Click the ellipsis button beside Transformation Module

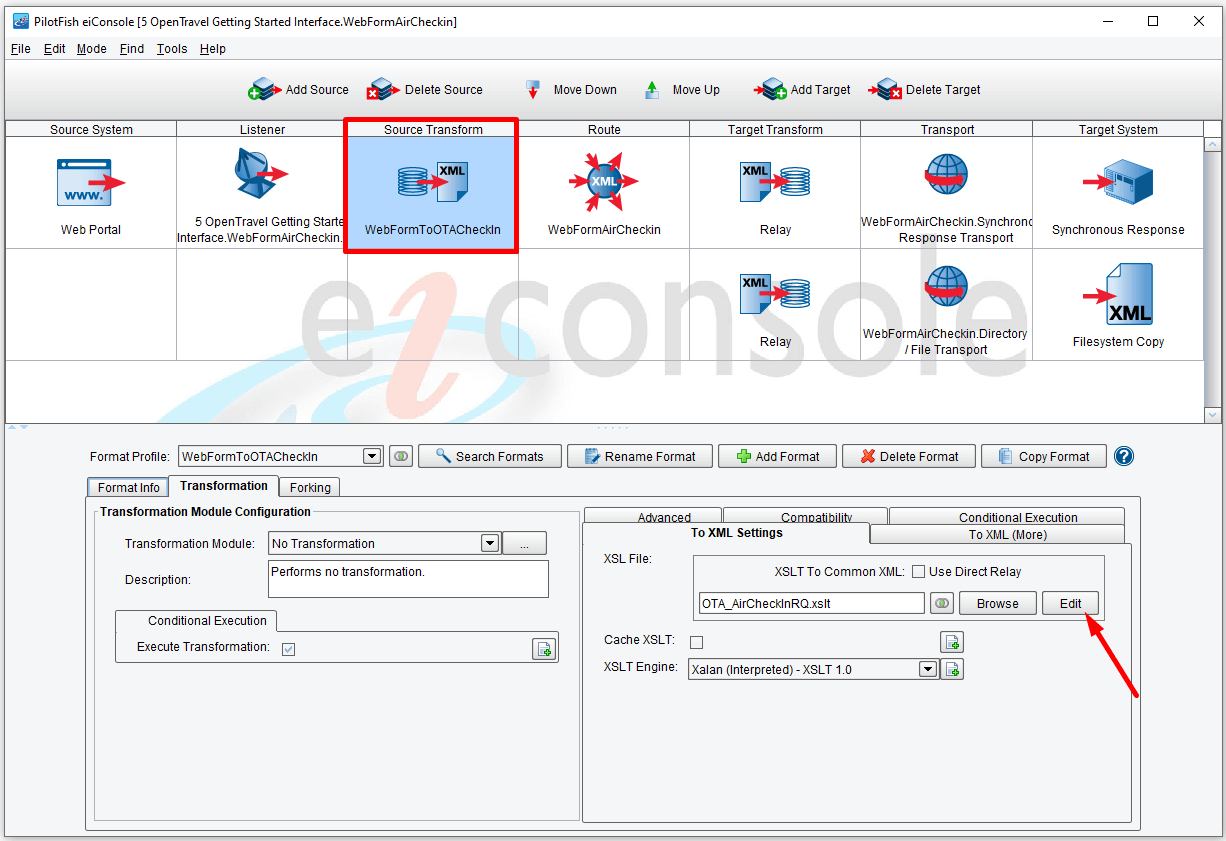tap(524, 543)
